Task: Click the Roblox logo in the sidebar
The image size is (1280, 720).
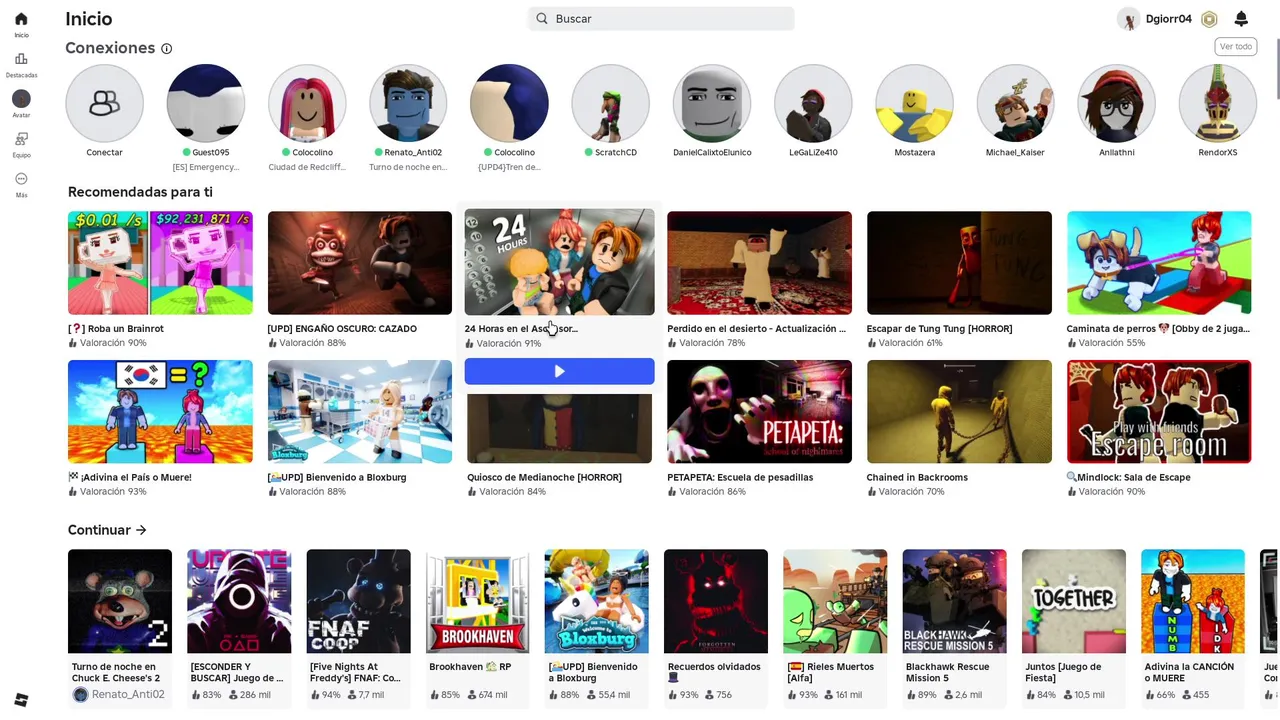Action: click(x=21, y=699)
